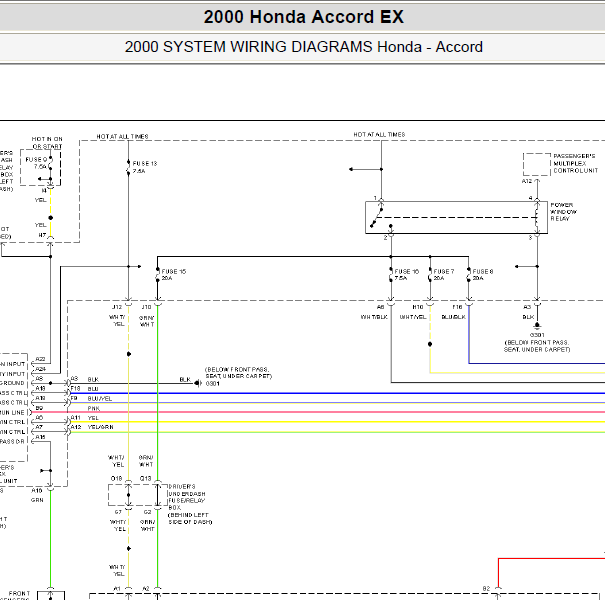Screen dimensions: 605x600
Task: Click the 'A10' pin label above GRN
Action: [x=37, y=491]
